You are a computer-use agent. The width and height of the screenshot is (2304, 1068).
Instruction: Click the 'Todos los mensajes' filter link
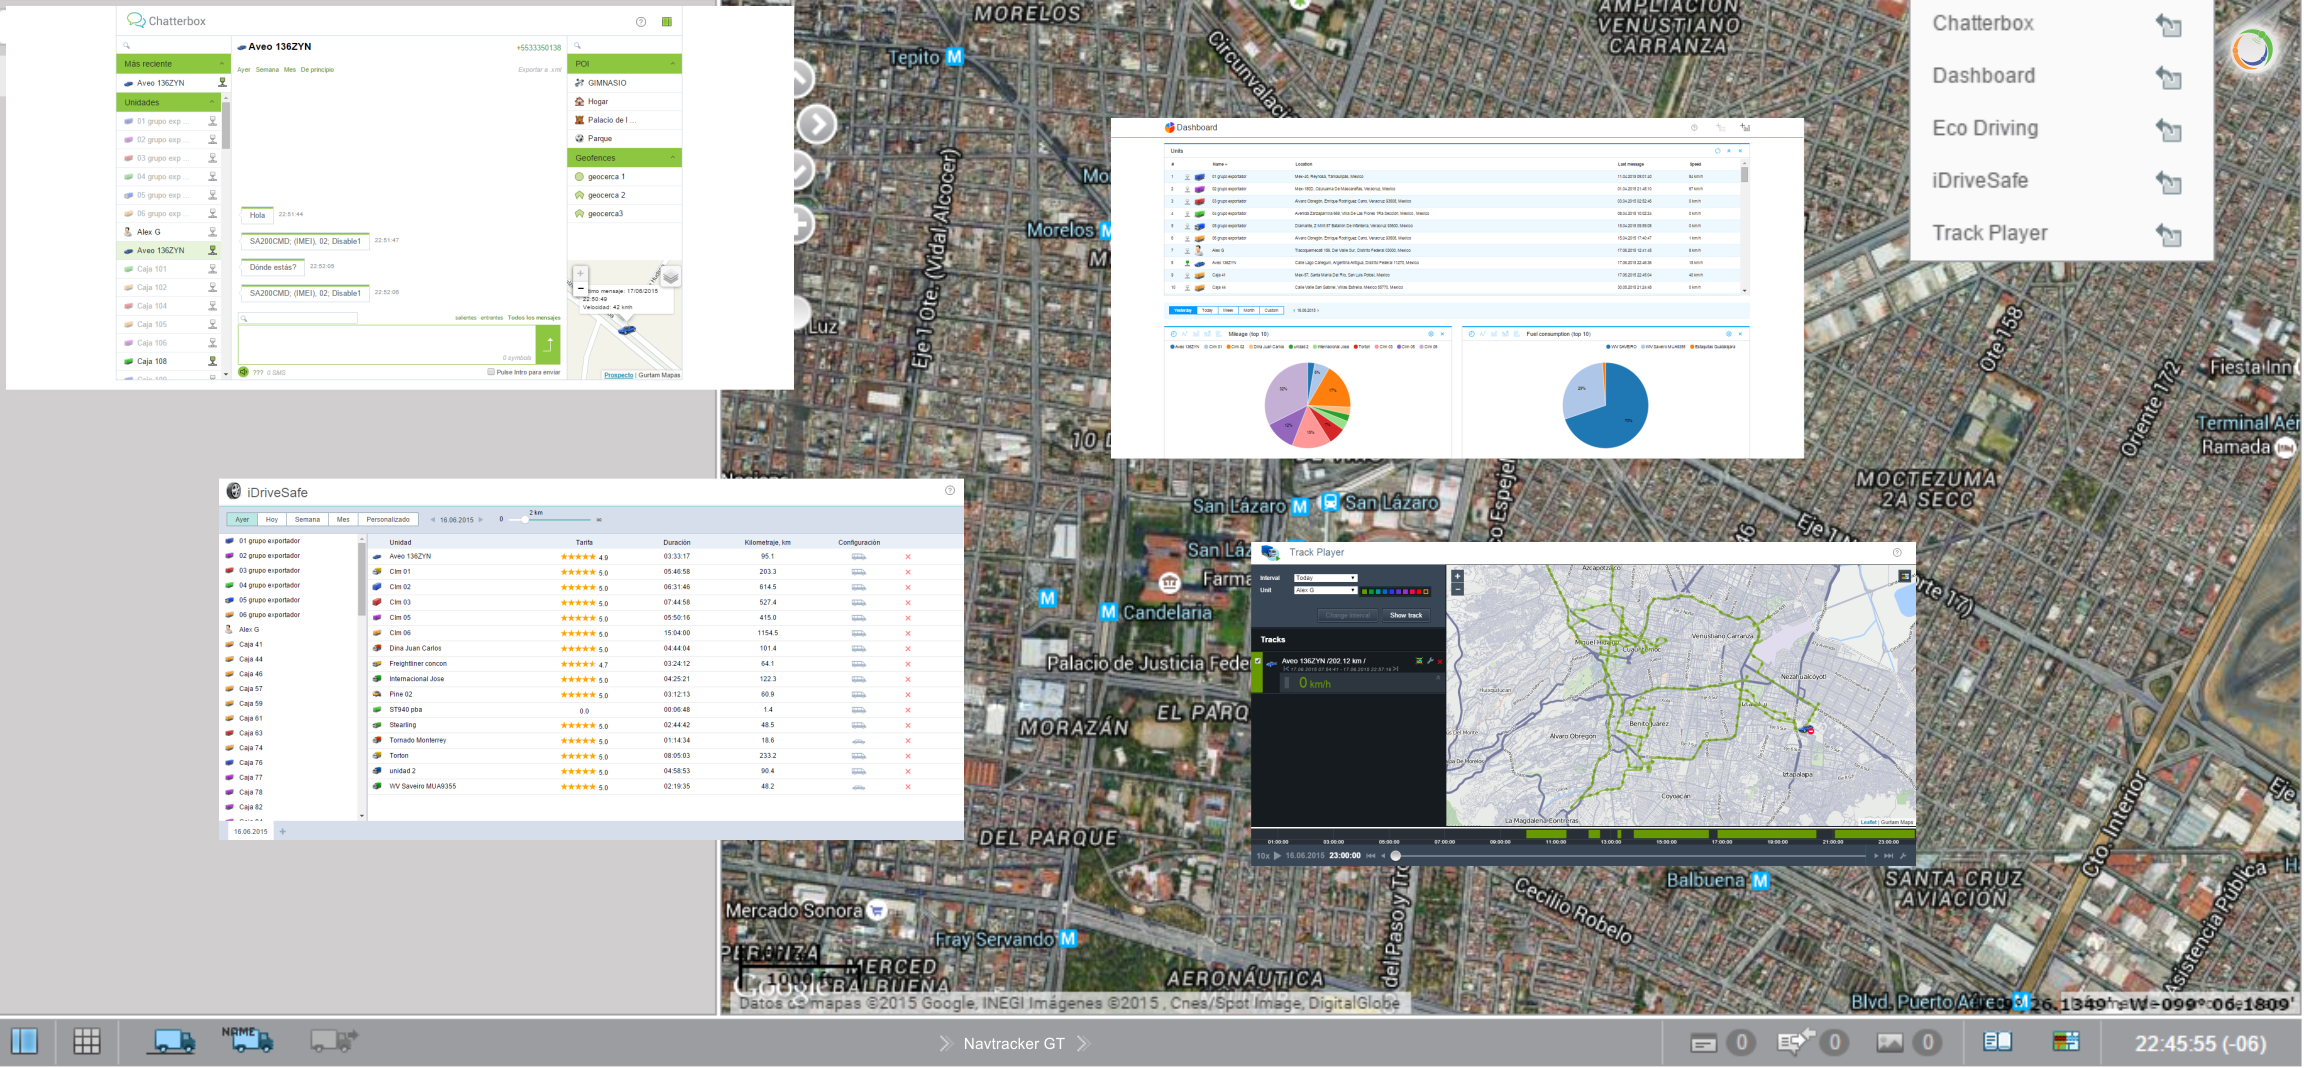pos(534,318)
